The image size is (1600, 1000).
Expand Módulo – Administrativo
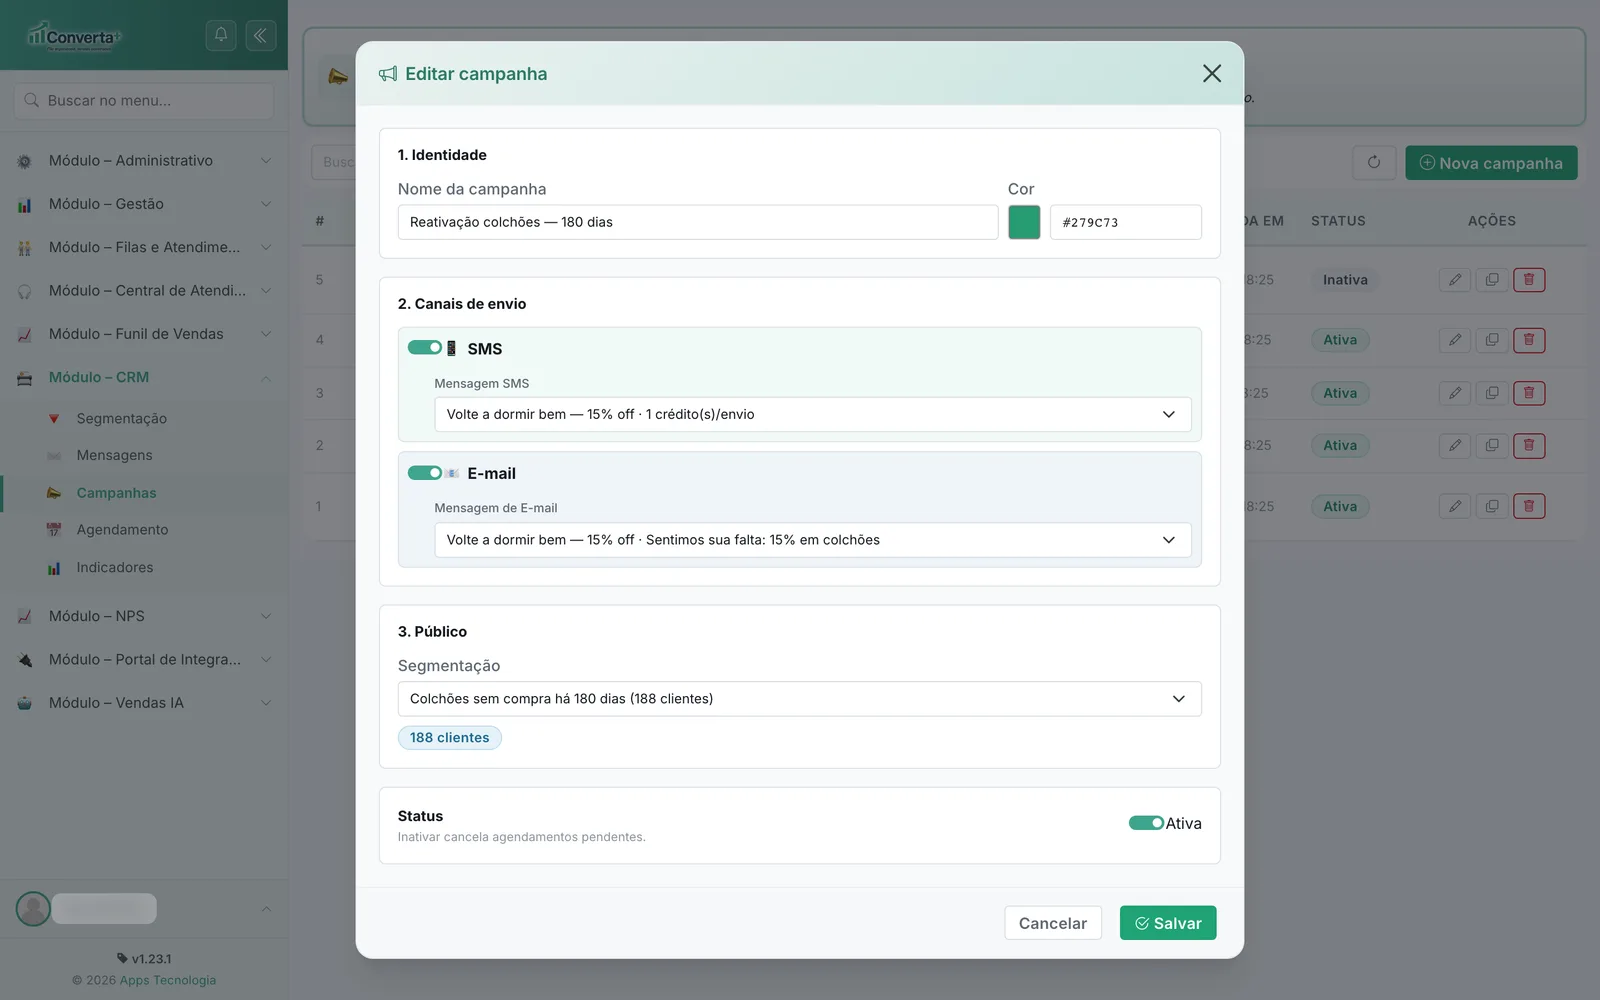coord(144,160)
